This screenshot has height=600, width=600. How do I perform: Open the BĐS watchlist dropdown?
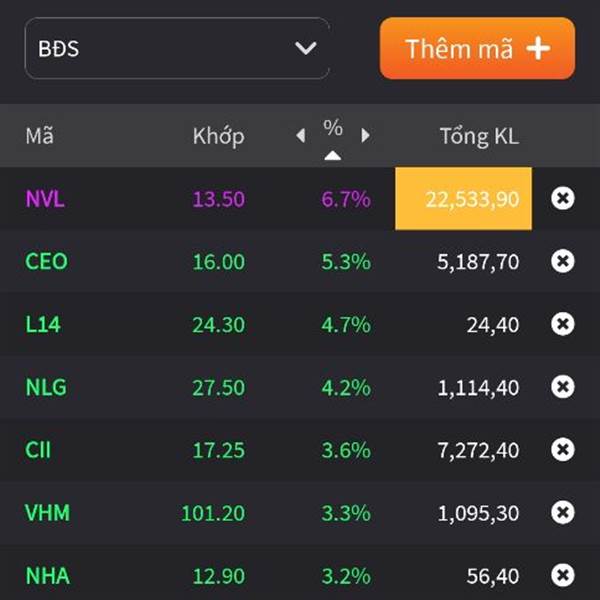[x=177, y=48]
